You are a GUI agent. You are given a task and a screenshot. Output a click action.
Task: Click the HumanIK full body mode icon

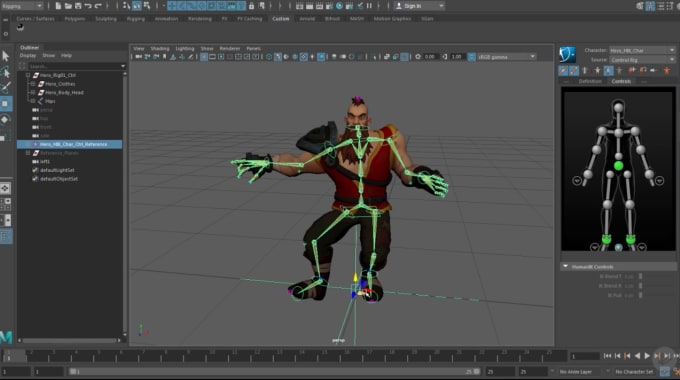click(x=597, y=70)
